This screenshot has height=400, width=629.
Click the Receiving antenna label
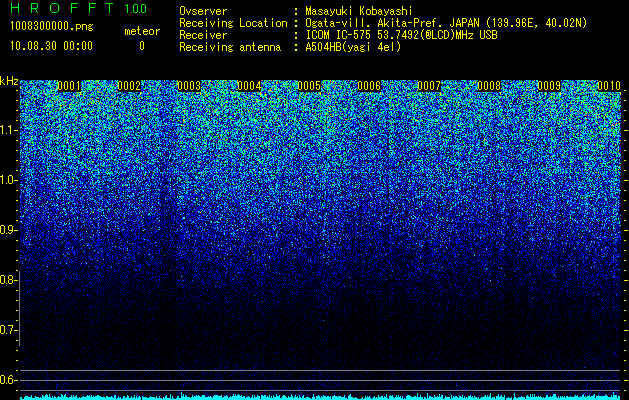point(230,47)
